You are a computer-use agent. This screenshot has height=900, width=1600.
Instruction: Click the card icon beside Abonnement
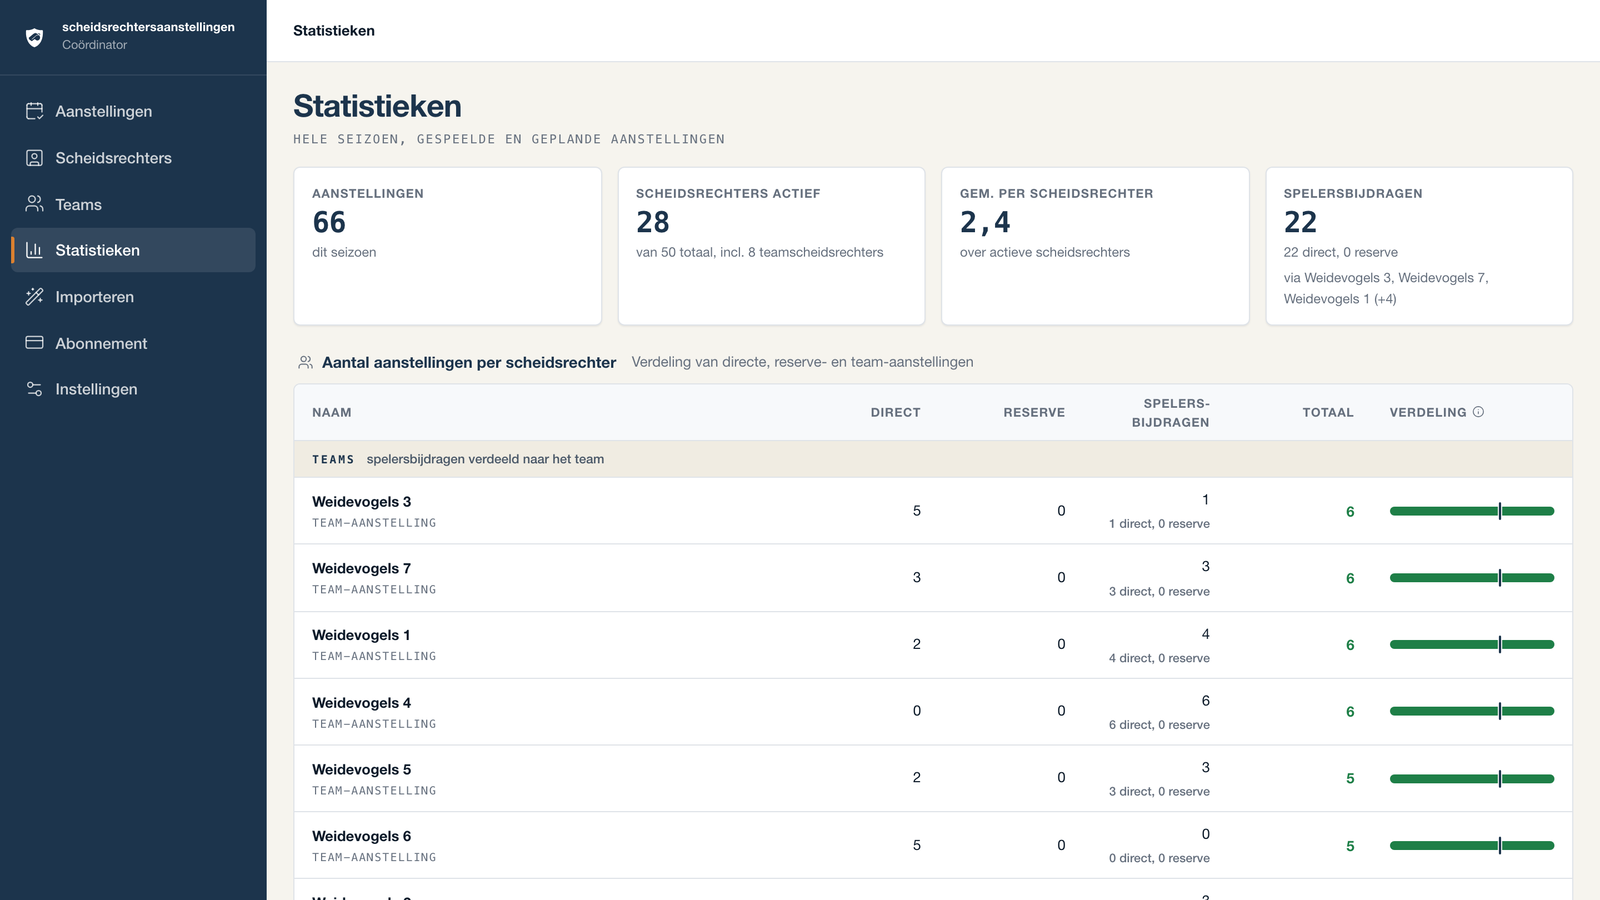pyautogui.click(x=34, y=343)
